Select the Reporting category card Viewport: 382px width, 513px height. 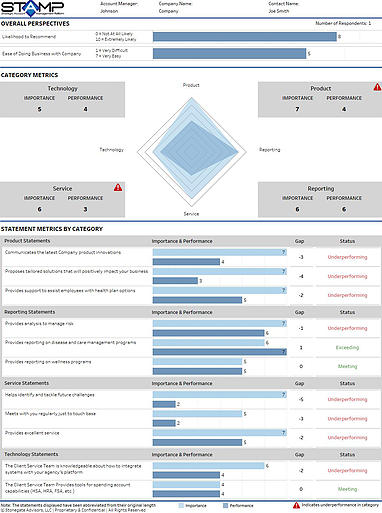click(x=320, y=199)
